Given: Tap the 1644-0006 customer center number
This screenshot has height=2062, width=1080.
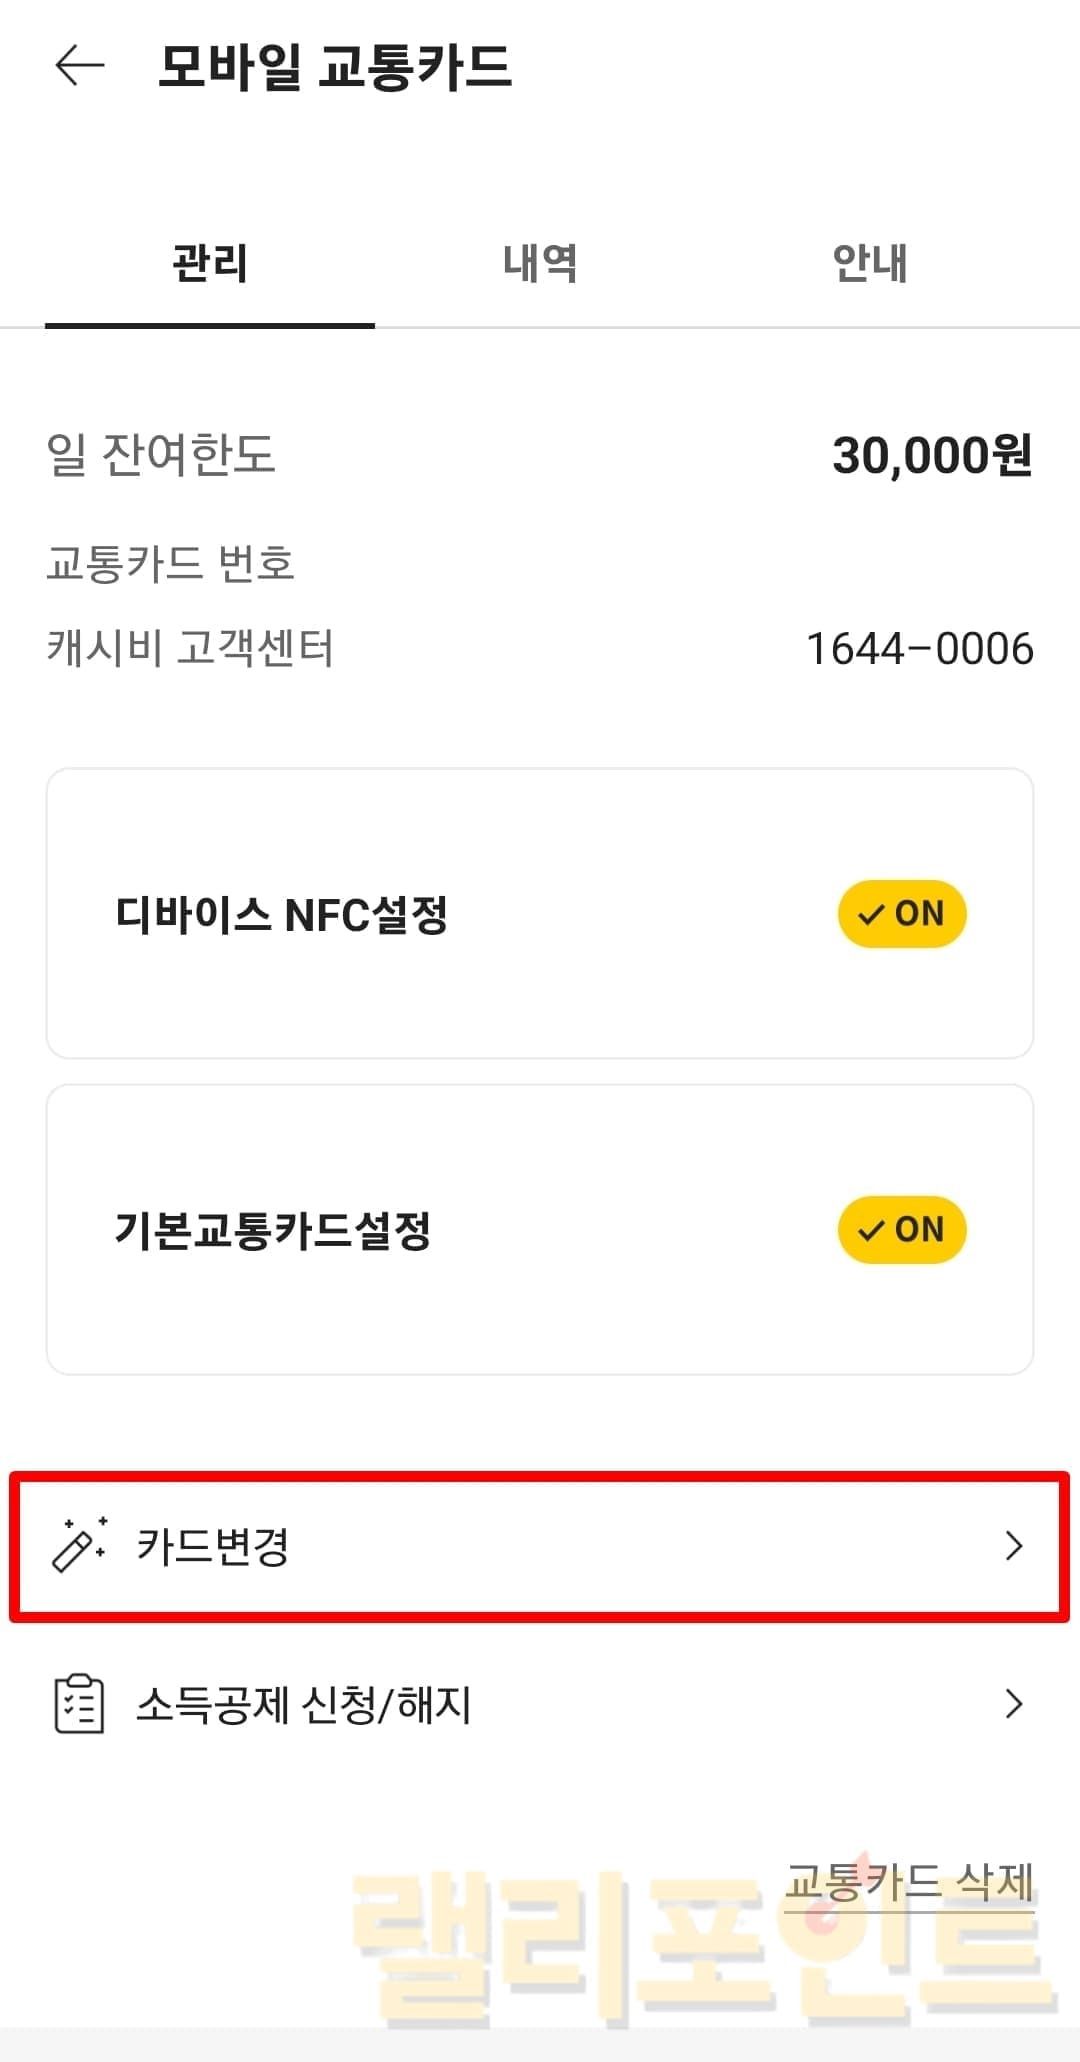Looking at the screenshot, I should [919, 649].
